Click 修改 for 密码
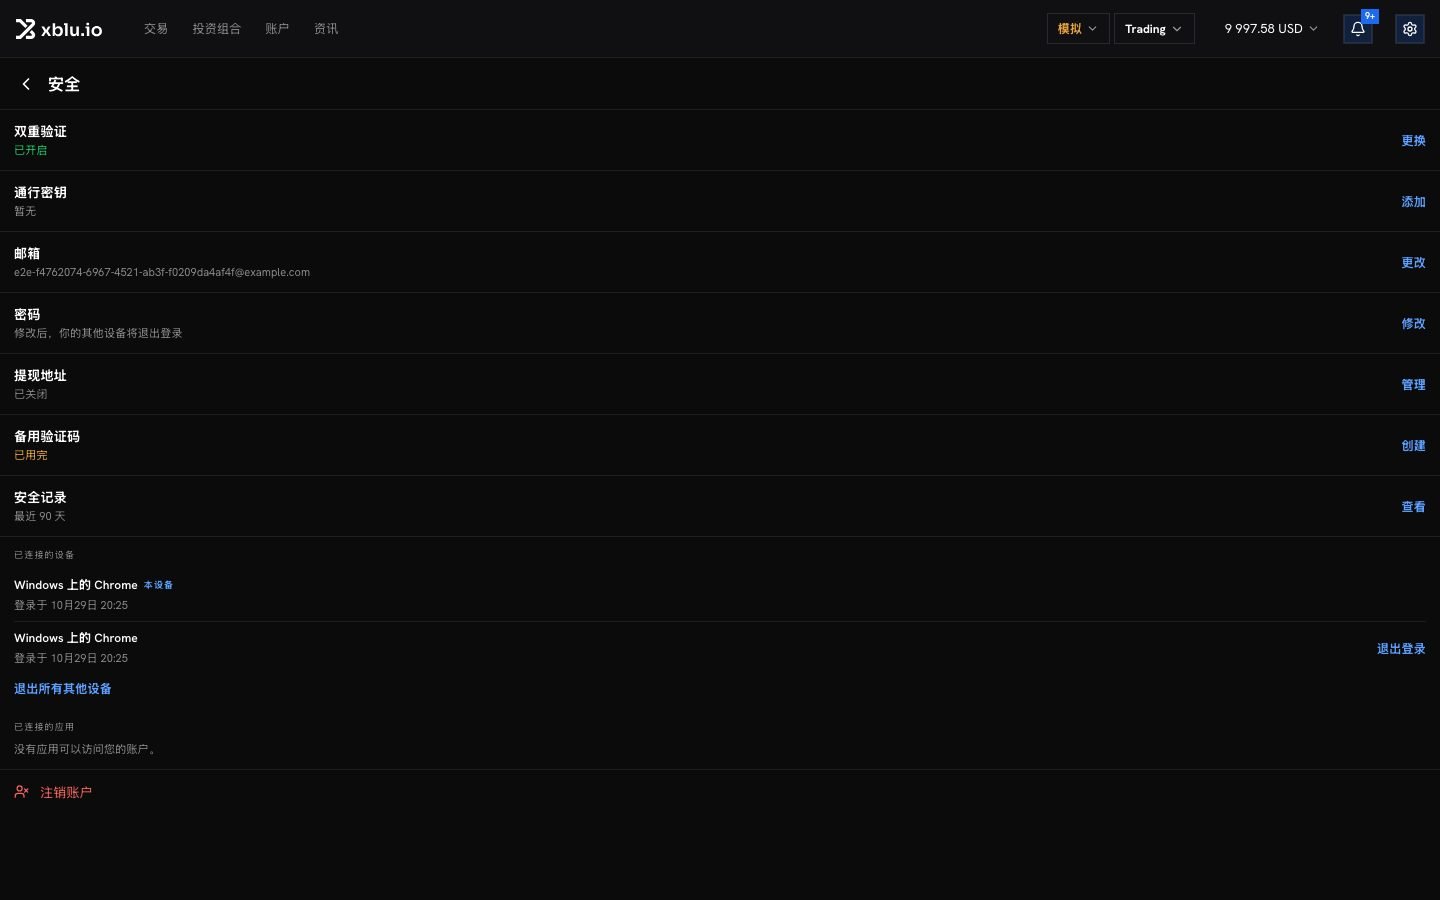The image size is (1440, 900). click(x=1413, y=324)
